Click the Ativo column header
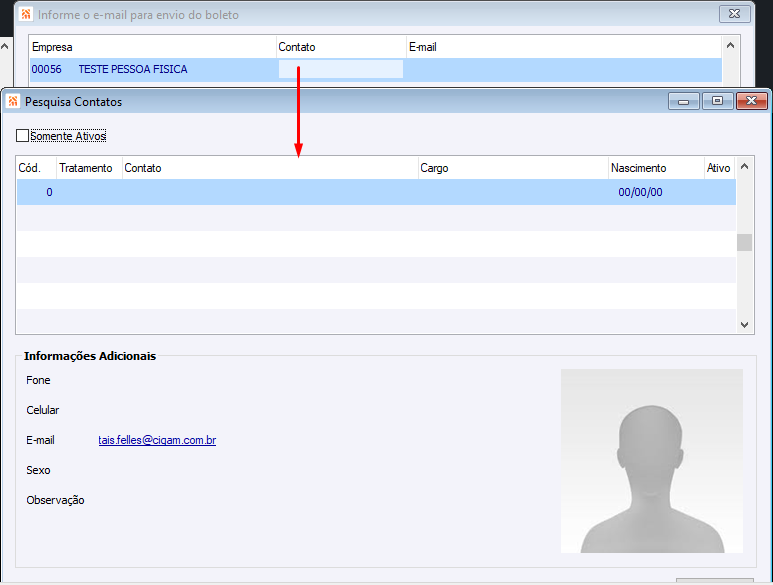 719,168
